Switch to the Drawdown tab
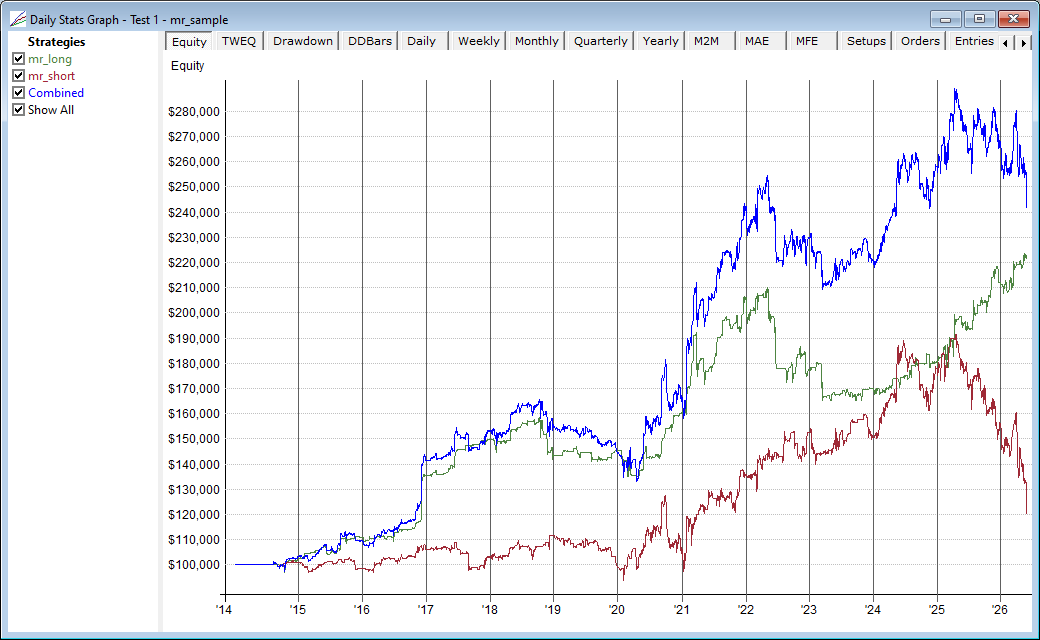This screenshot has height=640, width=1040. pyautogui.click(x=302, y=41)
